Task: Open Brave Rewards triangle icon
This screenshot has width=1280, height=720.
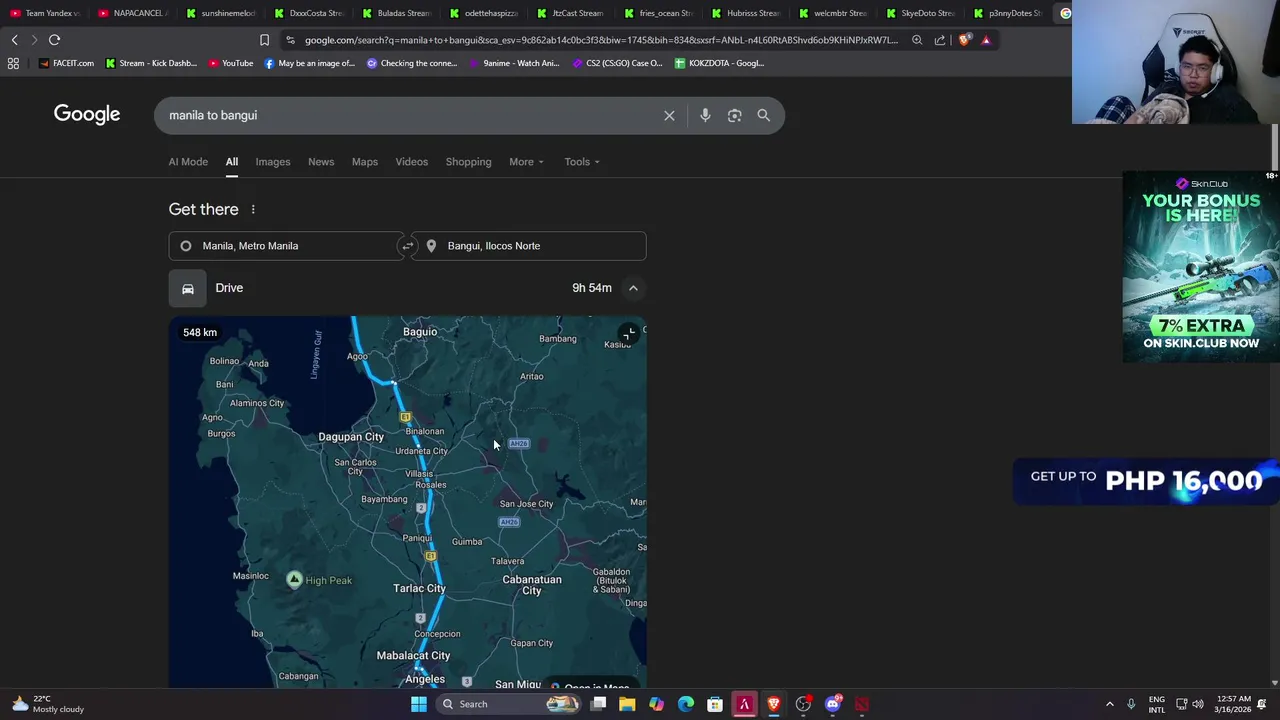Action: pyautogui.click(x=986, y=40)
